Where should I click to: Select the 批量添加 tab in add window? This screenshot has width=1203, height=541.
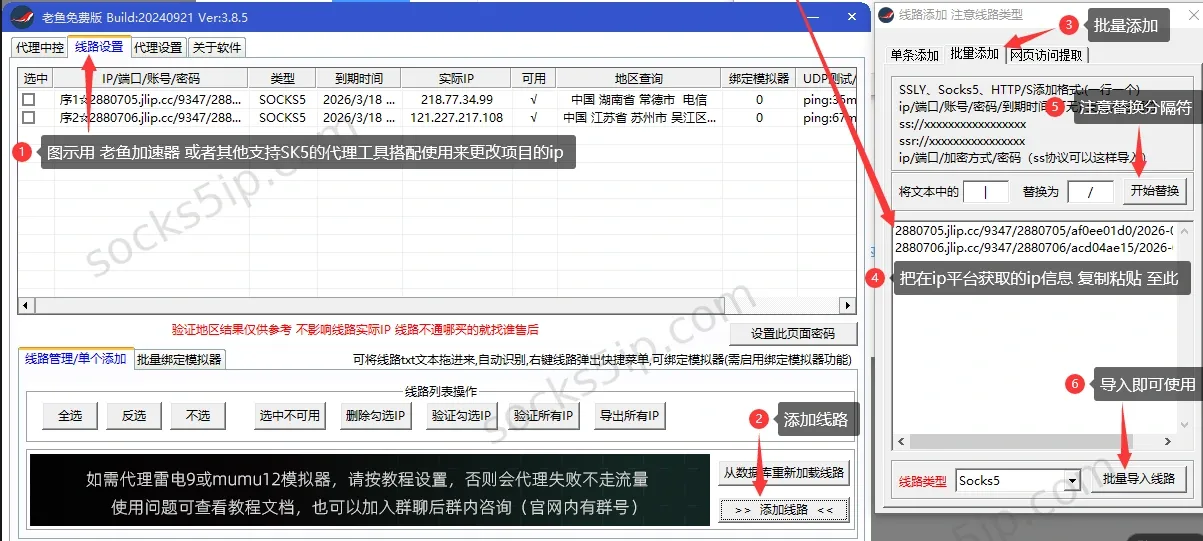click(x=974, y=54)
